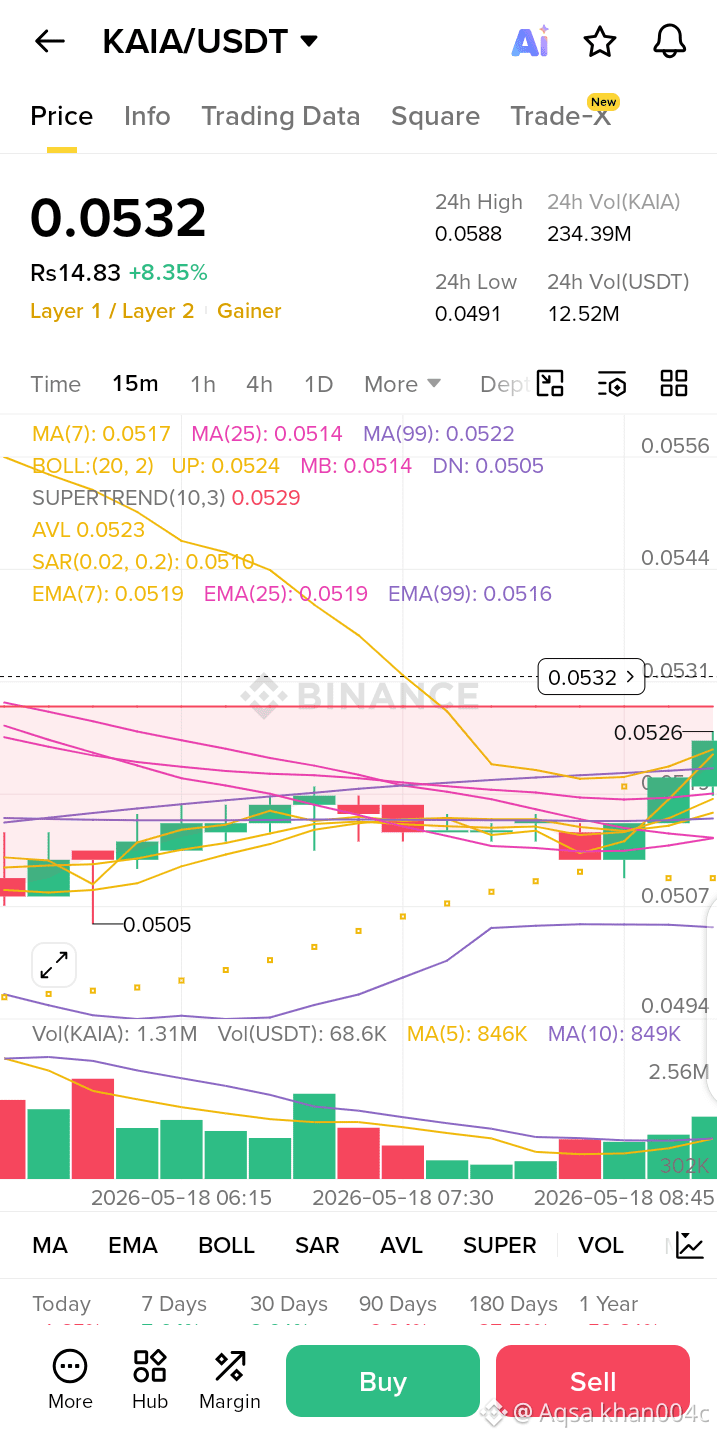Image resolution: width=717 pixels, height=1438 pixels.
Task: Open the Hub icon
Action: pyautogui.click(x=150, y=1380)
